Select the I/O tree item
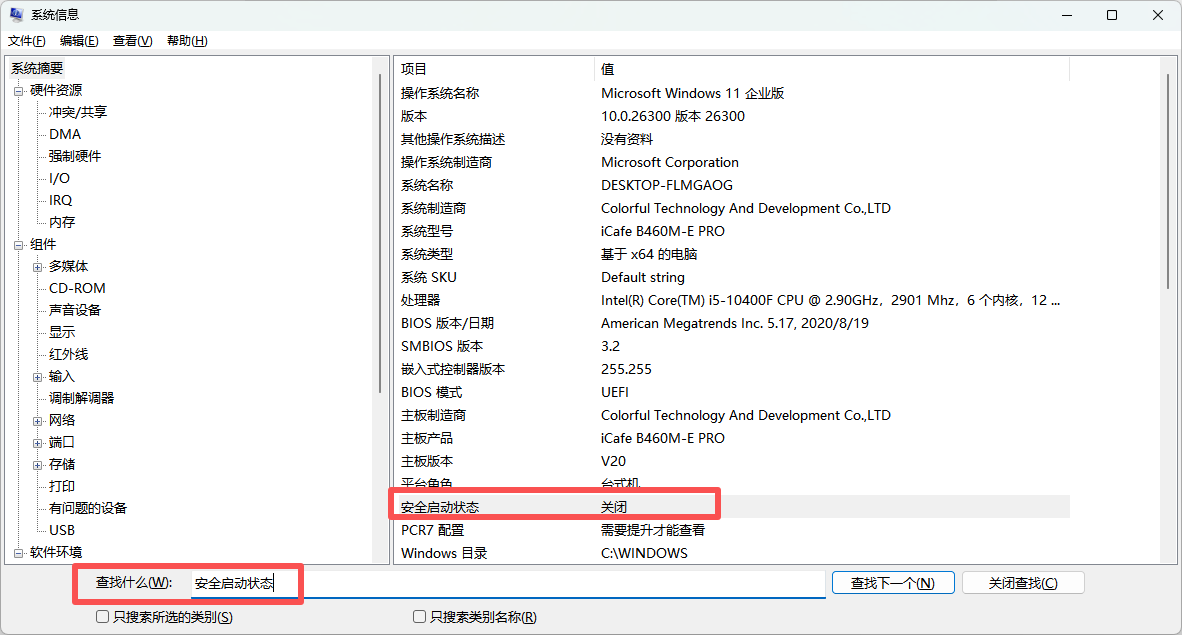1182x635 pixels. 59,179
